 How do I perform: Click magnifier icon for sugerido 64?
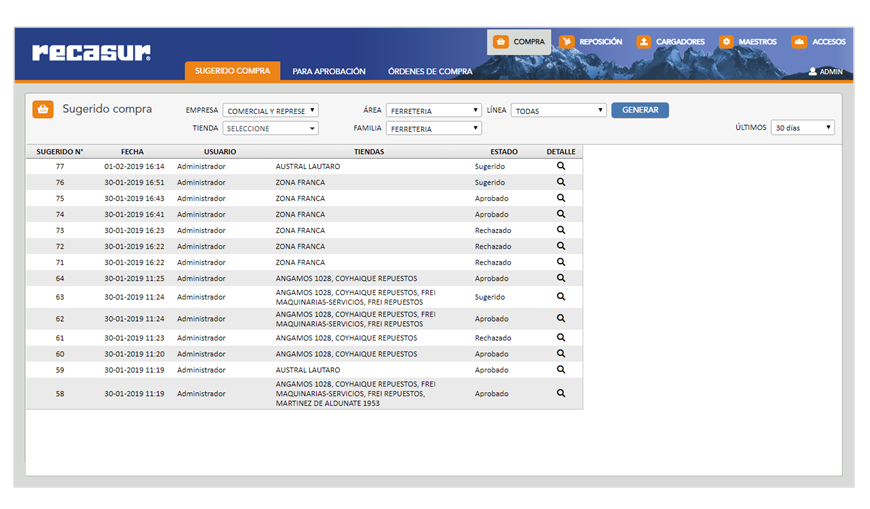pos(561,278)
